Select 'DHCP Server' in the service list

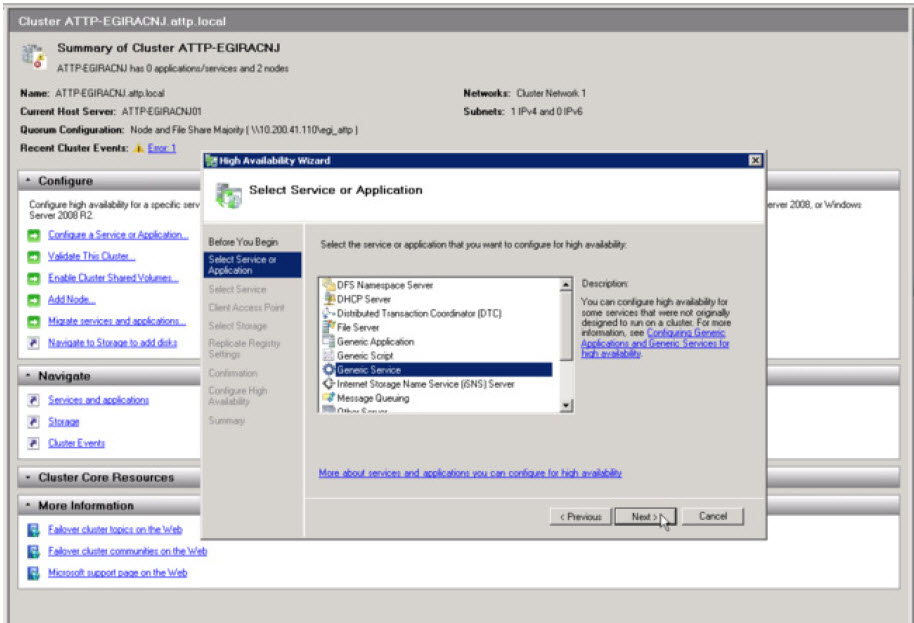click(x=364, y=299)
